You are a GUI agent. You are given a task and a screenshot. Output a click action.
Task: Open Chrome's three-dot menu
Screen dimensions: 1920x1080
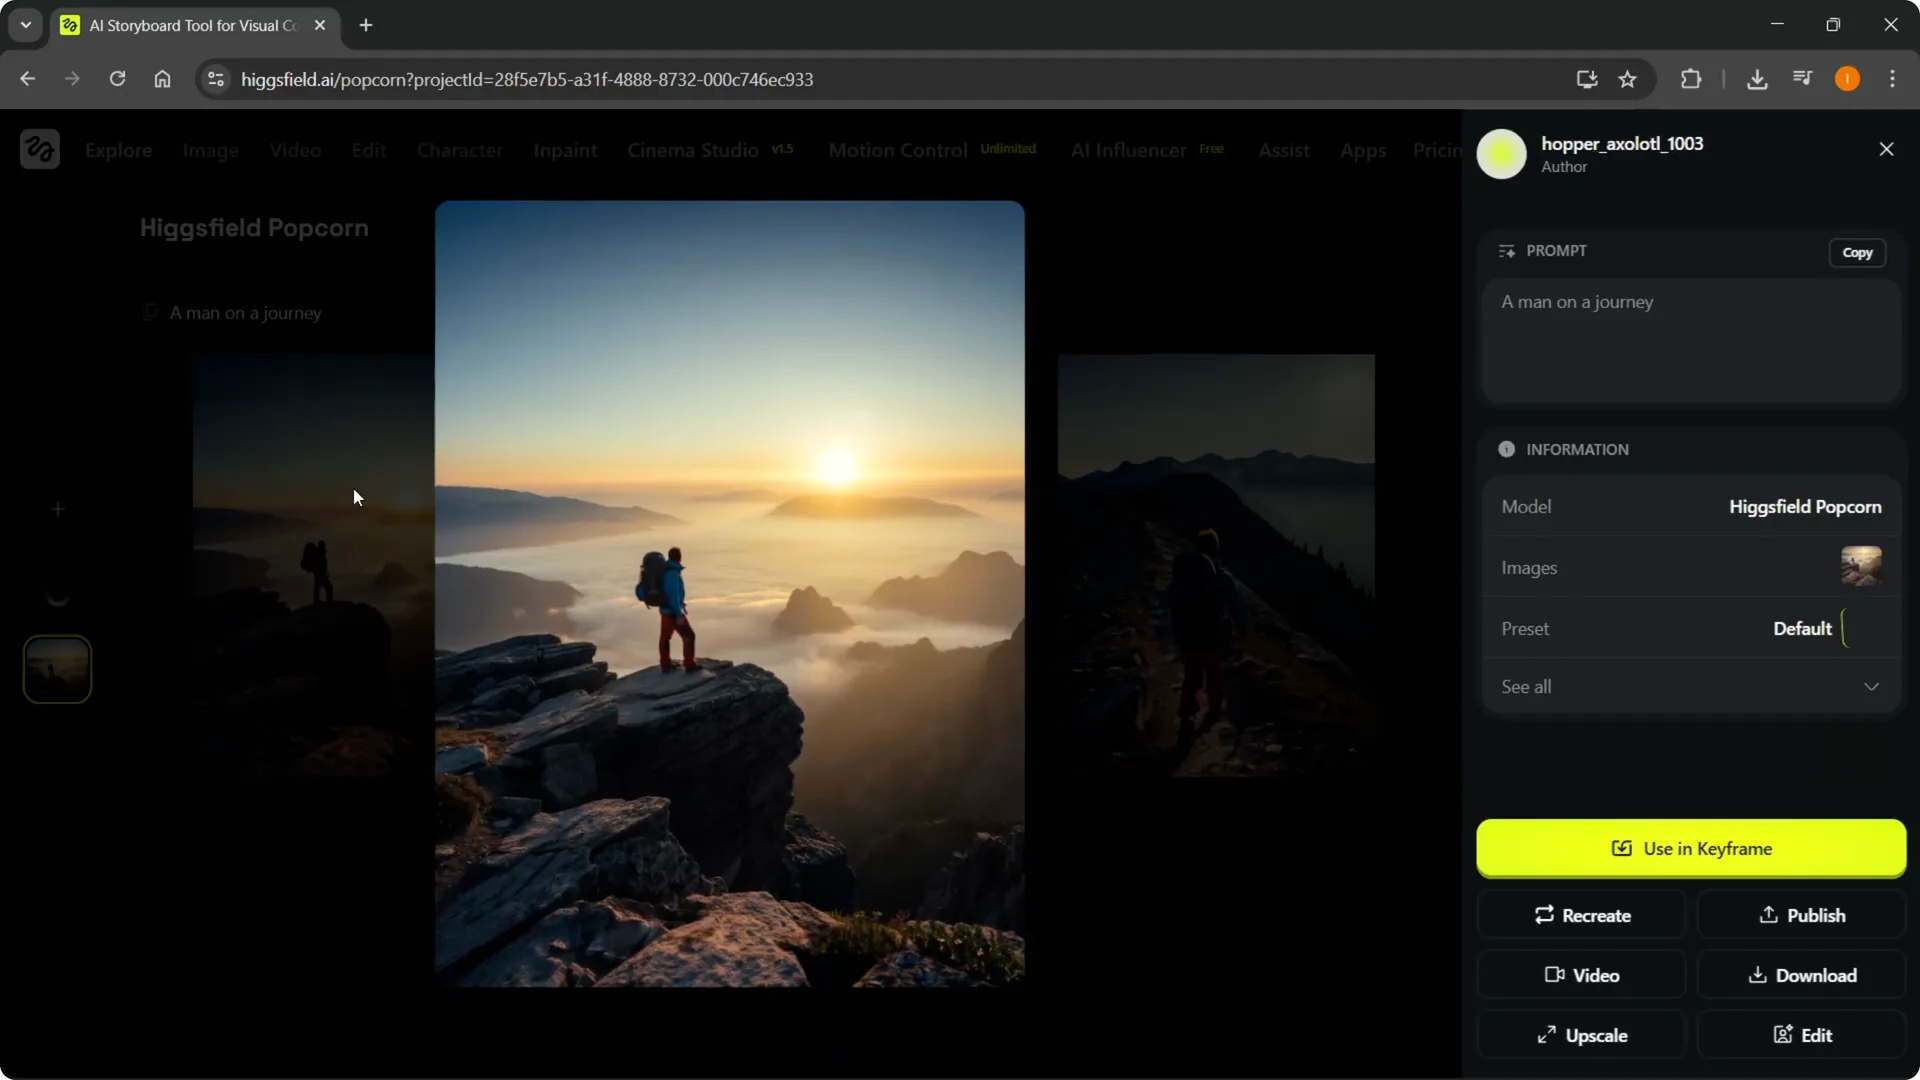click(x=1893, y=79)
